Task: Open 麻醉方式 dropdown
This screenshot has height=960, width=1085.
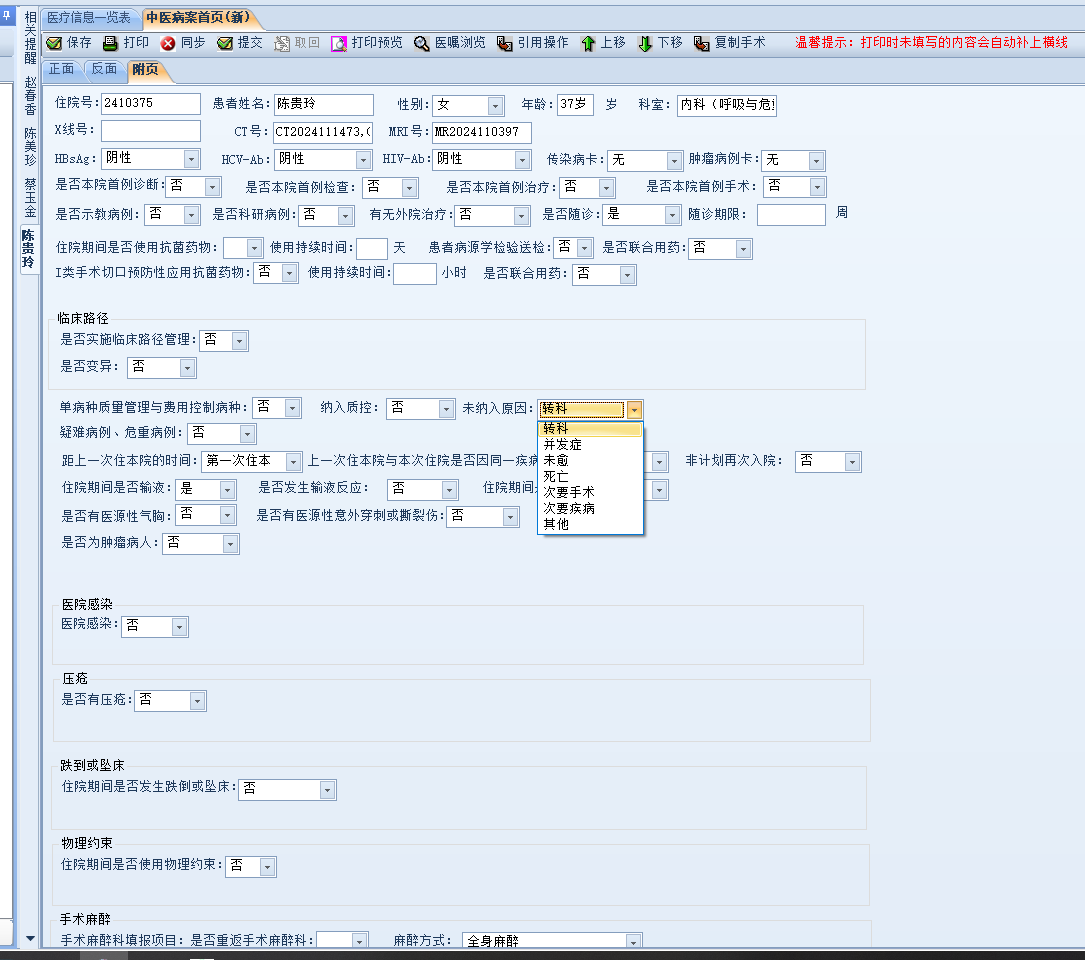Action: 632,941
